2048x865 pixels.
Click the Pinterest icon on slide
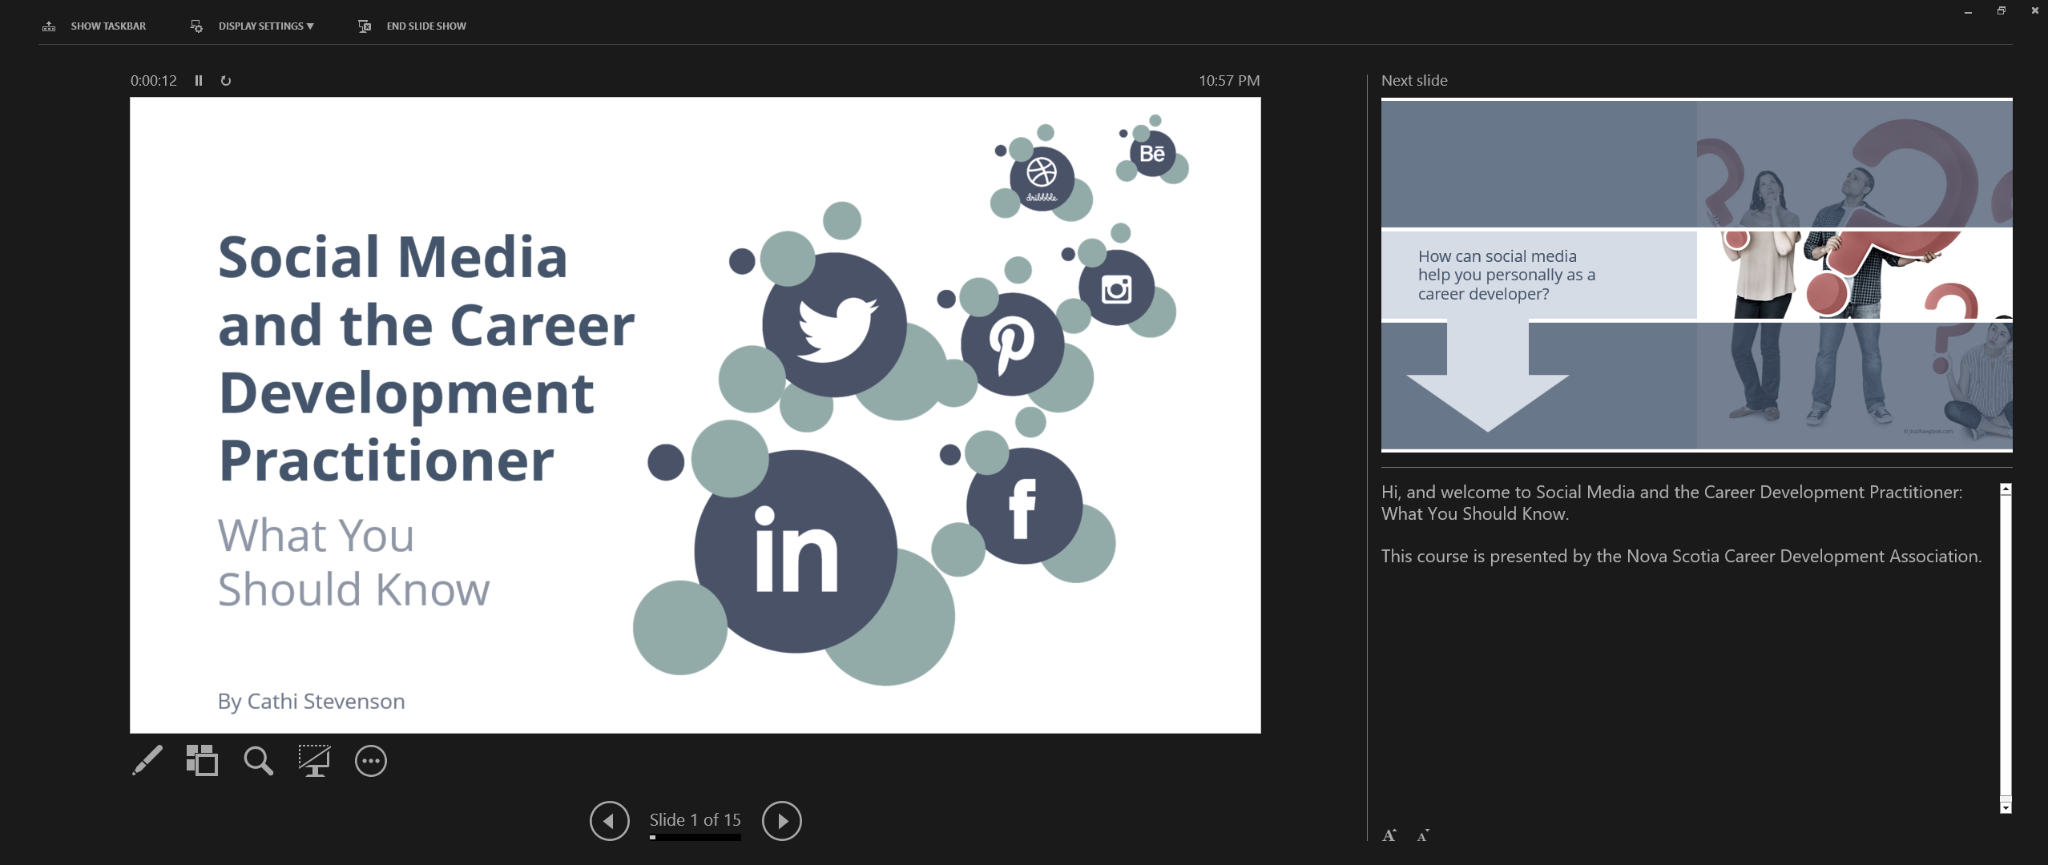coord(1012,344)
